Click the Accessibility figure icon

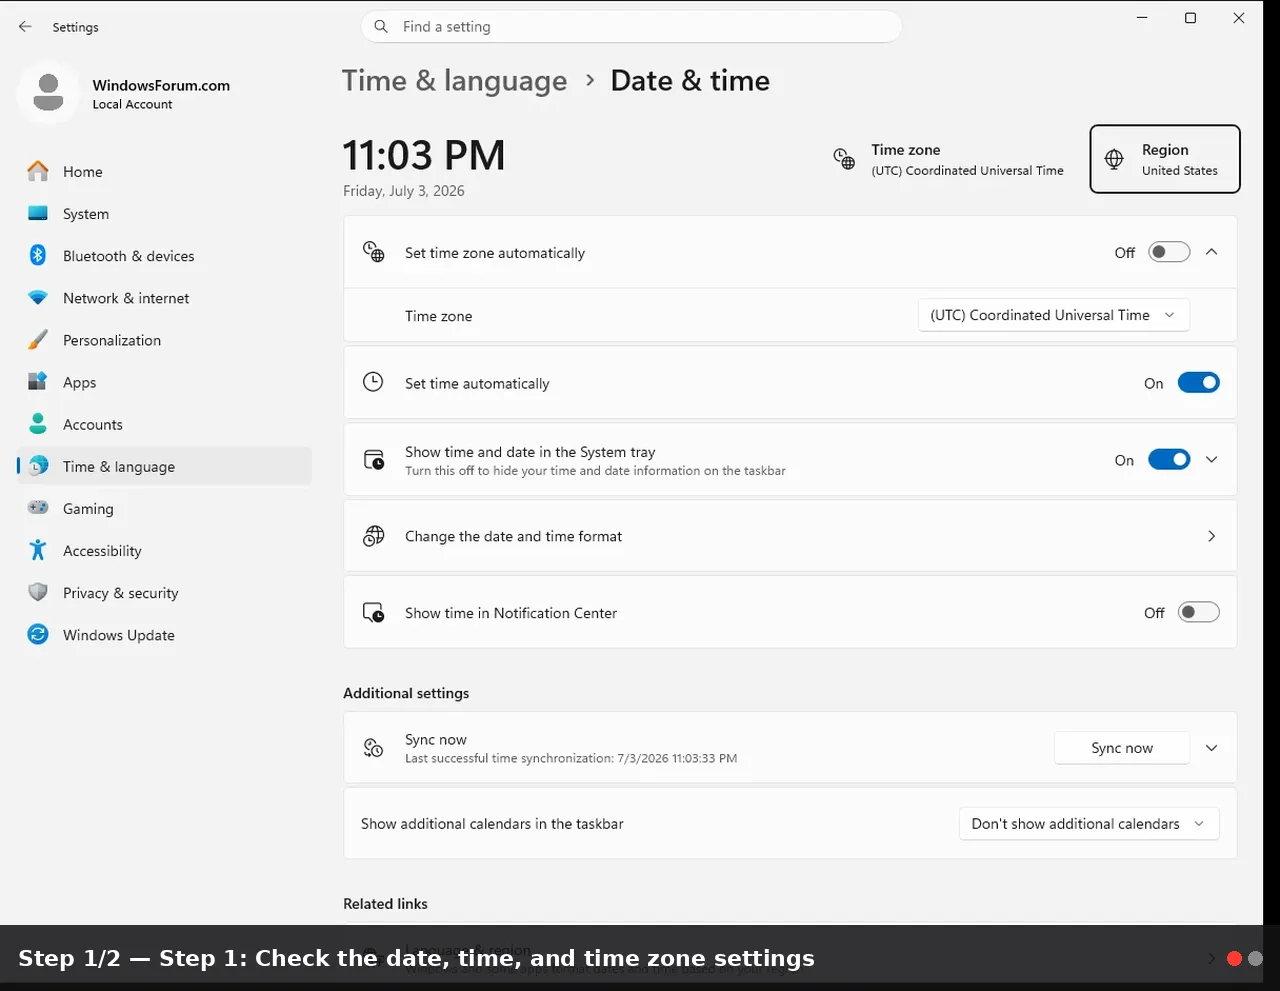(x=38, y=550)
